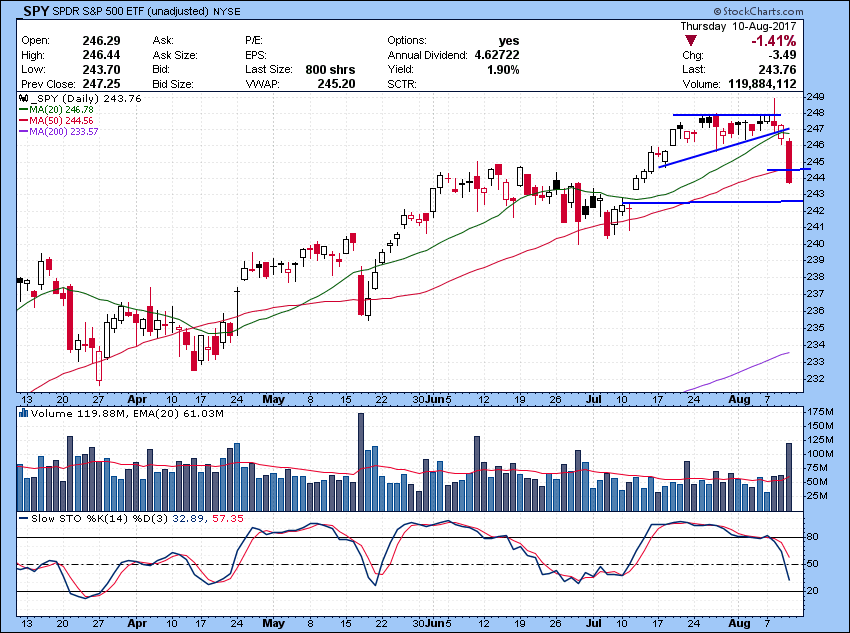
Task: Click the Slow STO %K(14) %D(3) legend
Action: (x=100, y=519)
